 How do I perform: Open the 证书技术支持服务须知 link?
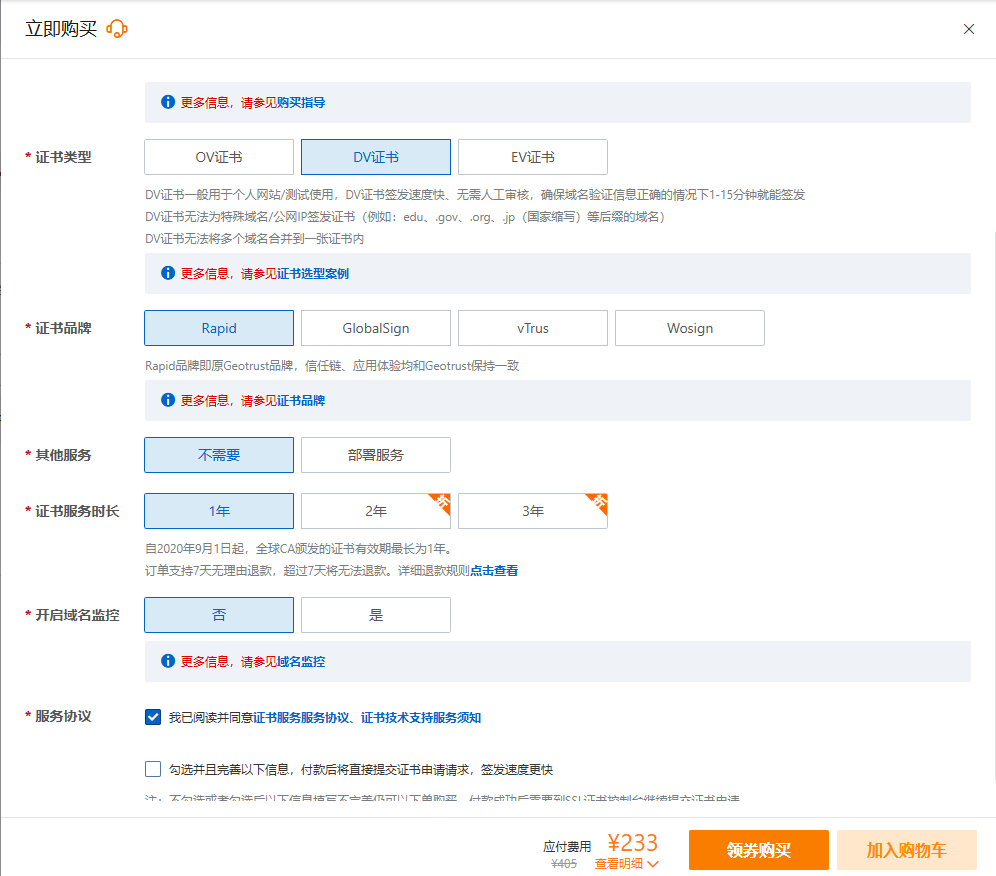point(421,718)
